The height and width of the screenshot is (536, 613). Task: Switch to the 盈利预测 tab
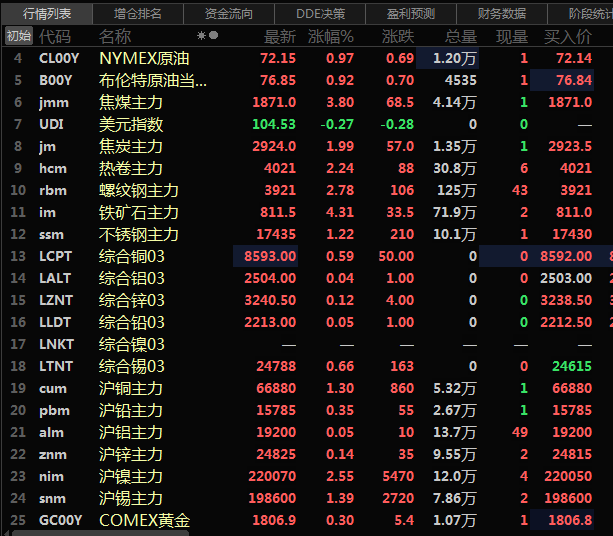[x=411, y=13]
